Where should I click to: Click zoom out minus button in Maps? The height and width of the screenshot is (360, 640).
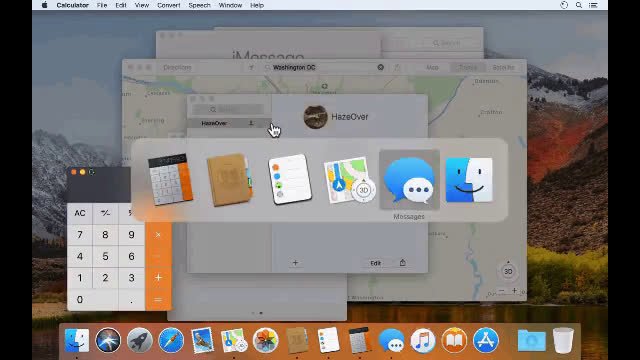[x=502, y=291]
